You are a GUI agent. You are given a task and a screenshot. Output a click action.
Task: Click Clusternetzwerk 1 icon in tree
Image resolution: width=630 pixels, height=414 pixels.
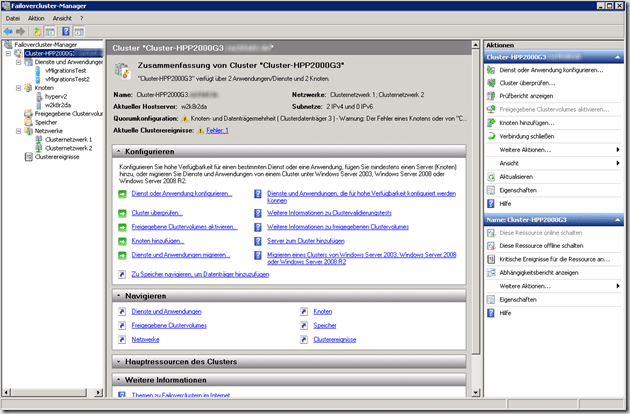pyautogui.click(x=39, y=139)
